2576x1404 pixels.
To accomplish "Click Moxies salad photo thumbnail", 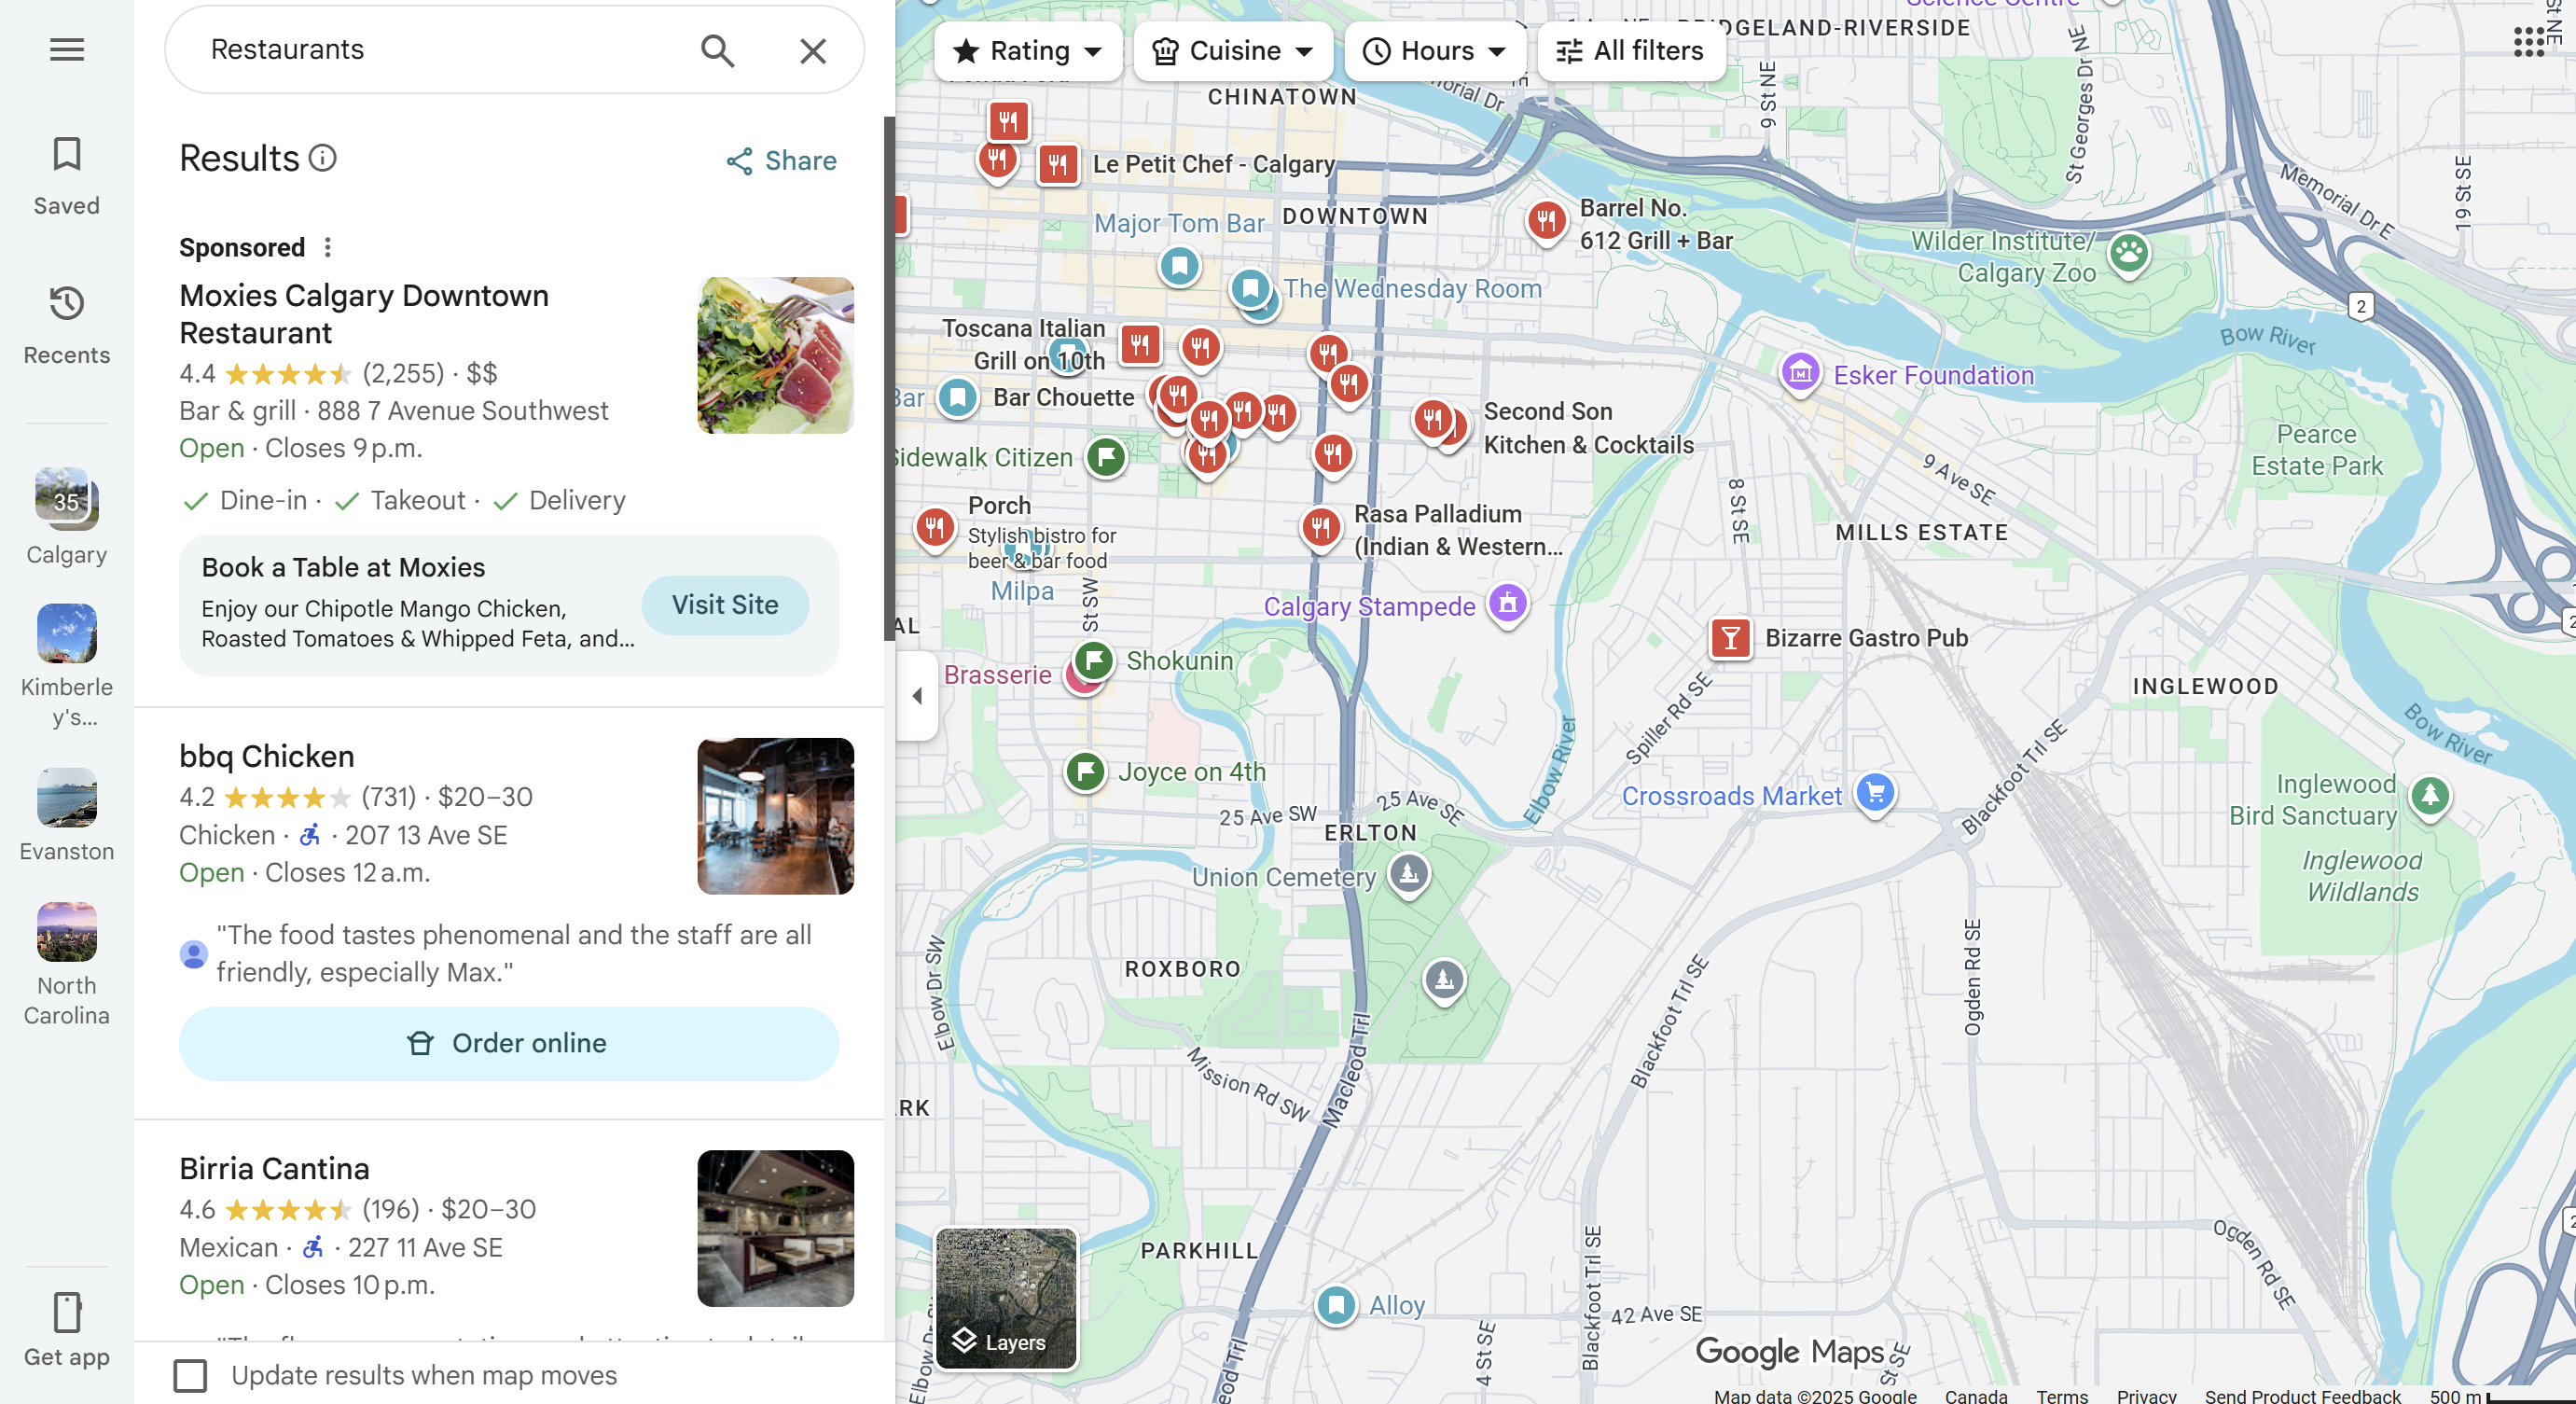I will (776, 356).
